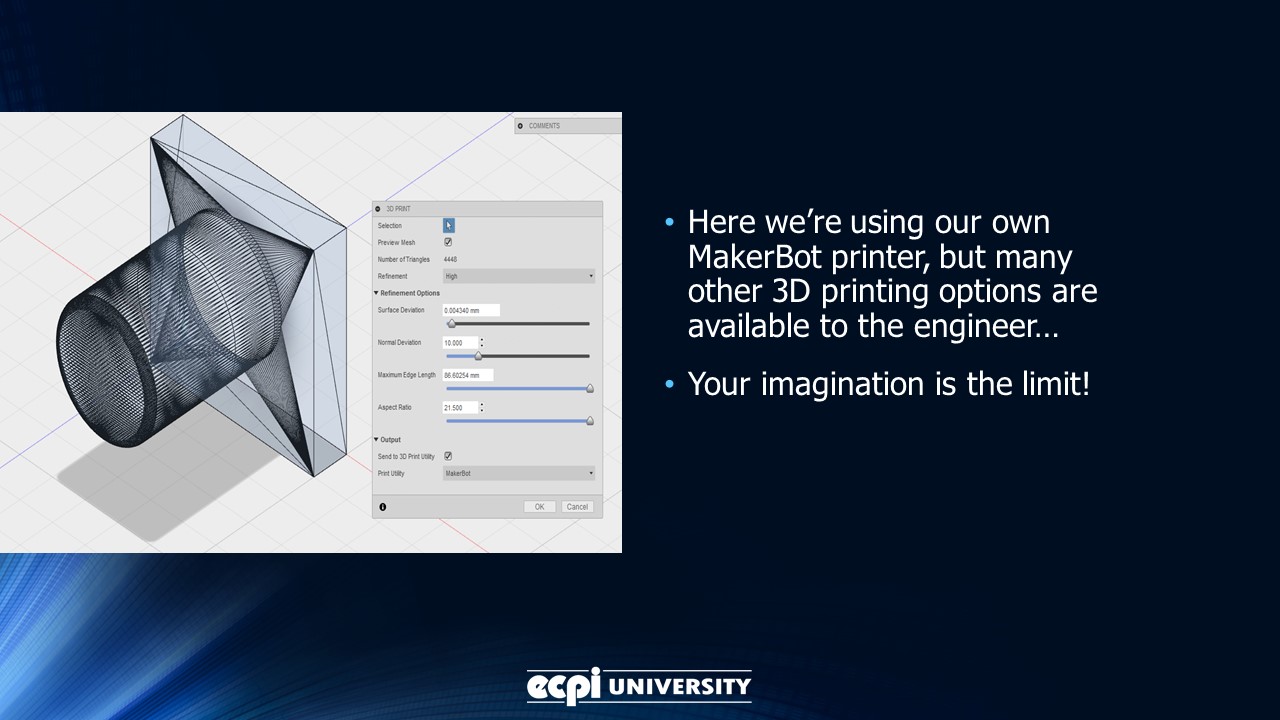This screenshot has height=720, width=1280.
Task: Click the ECPI University logo
Action: coord(640,687)
